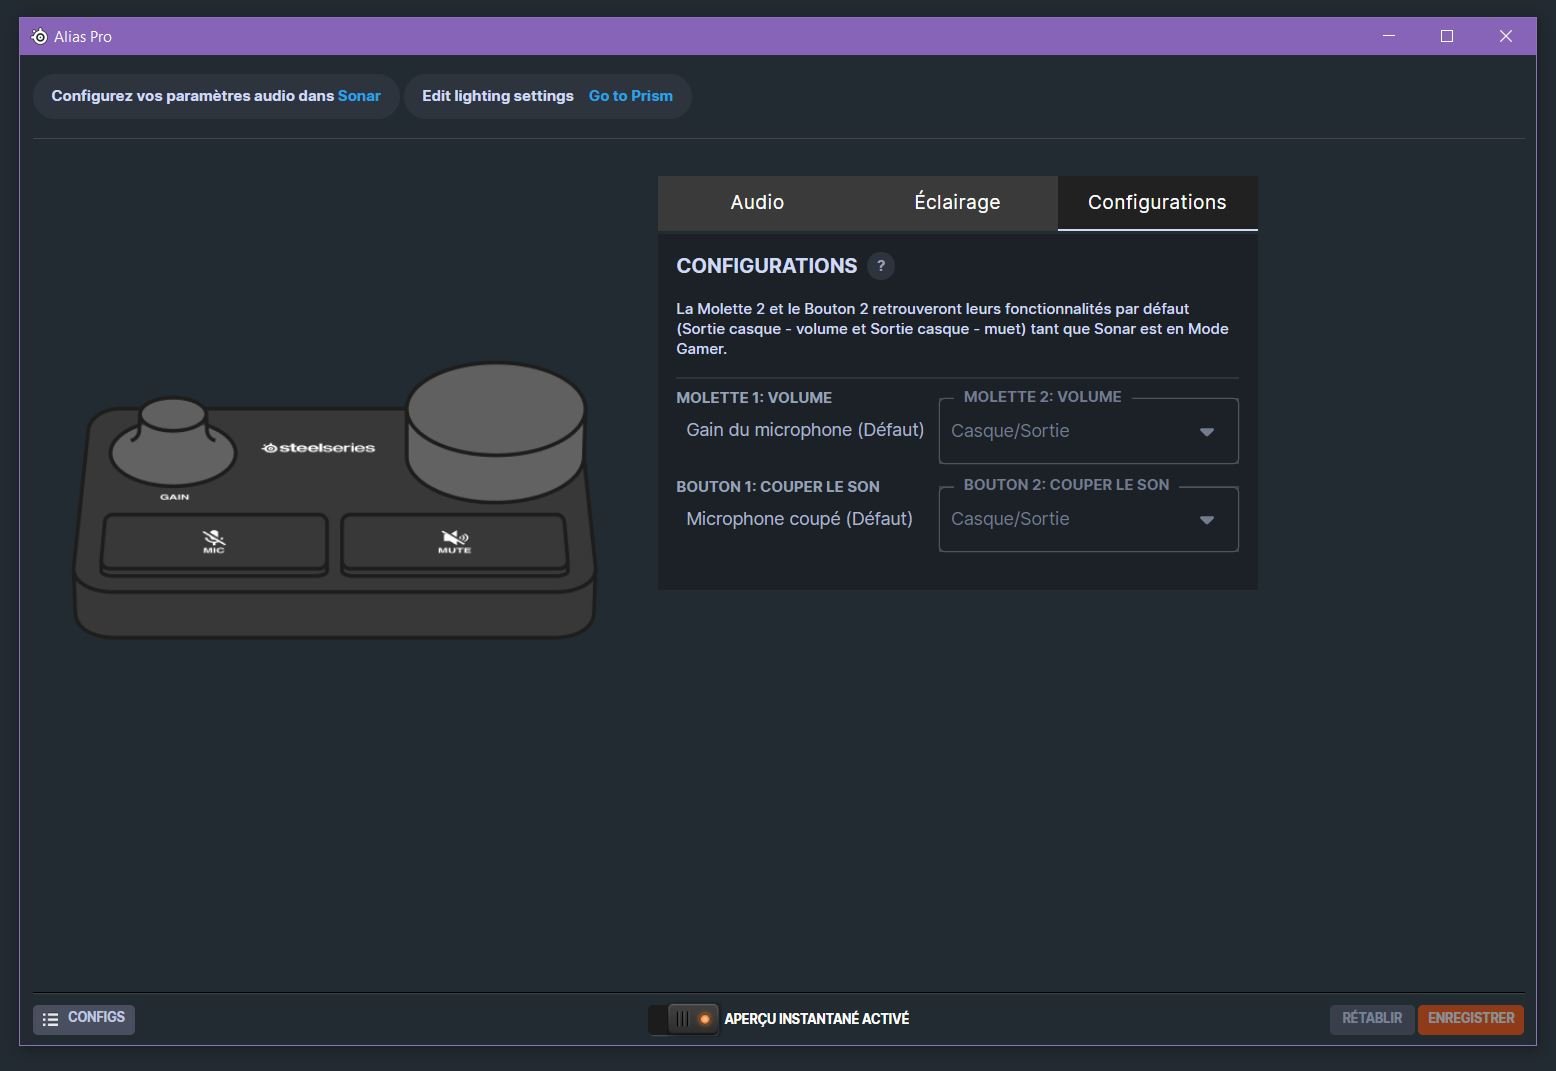The width and height of the screenshot is (1556, 1071).
Task: Open the Bouton 2: Couper le son dropdown
Action: pos(1088,519)
